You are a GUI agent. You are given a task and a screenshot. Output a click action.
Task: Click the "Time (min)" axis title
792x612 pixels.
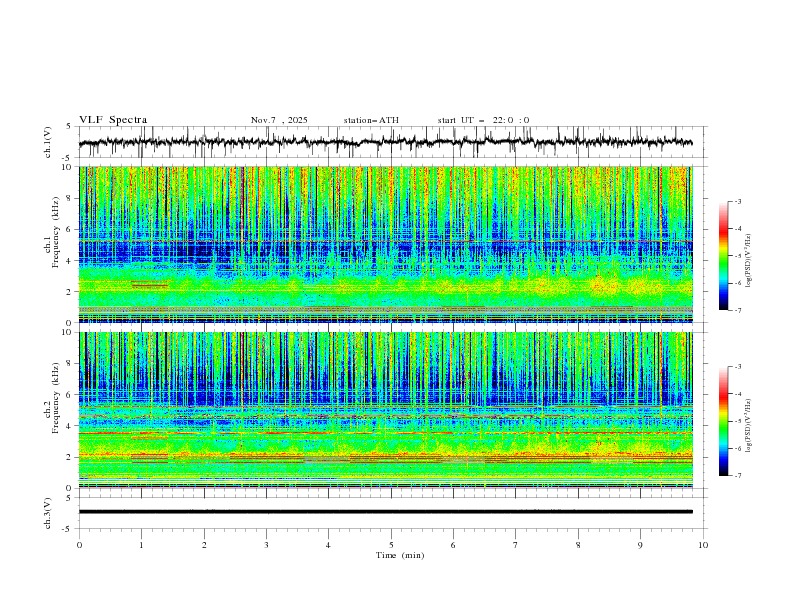coord(400,555)
